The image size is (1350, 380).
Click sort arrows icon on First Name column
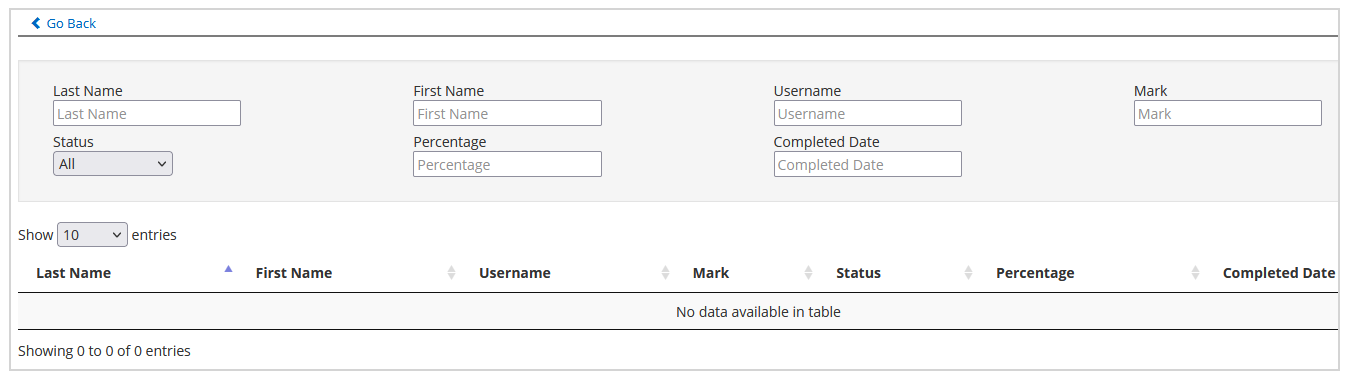tap(452, 273)
